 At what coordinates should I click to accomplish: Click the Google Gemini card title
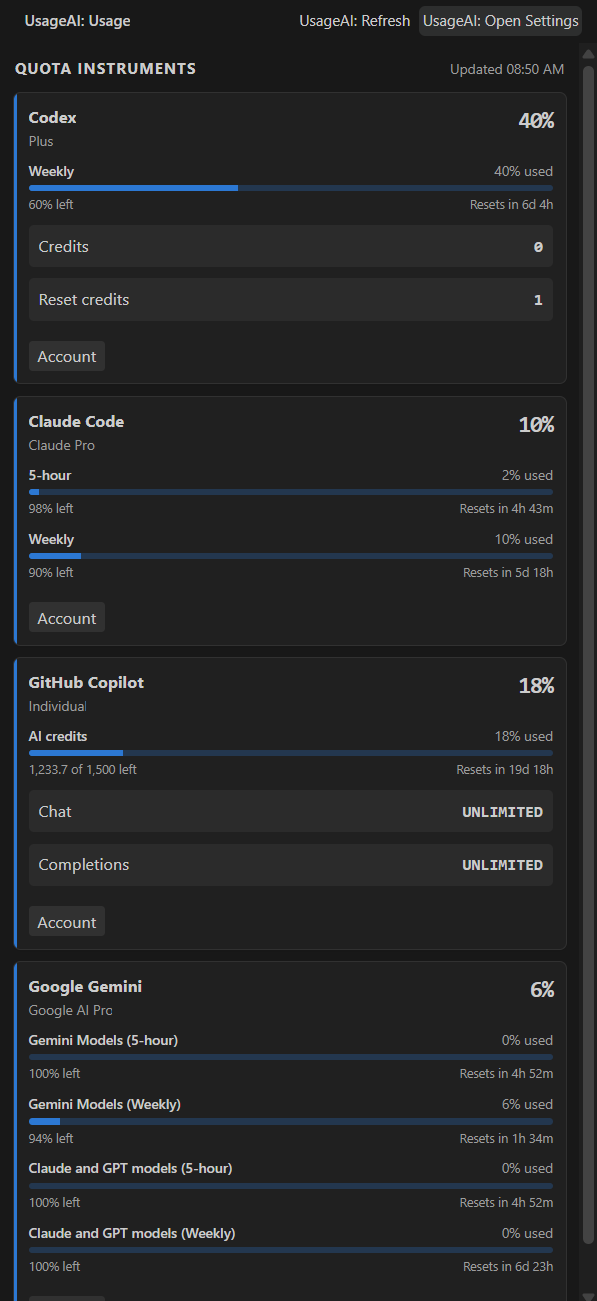[85, 987]
